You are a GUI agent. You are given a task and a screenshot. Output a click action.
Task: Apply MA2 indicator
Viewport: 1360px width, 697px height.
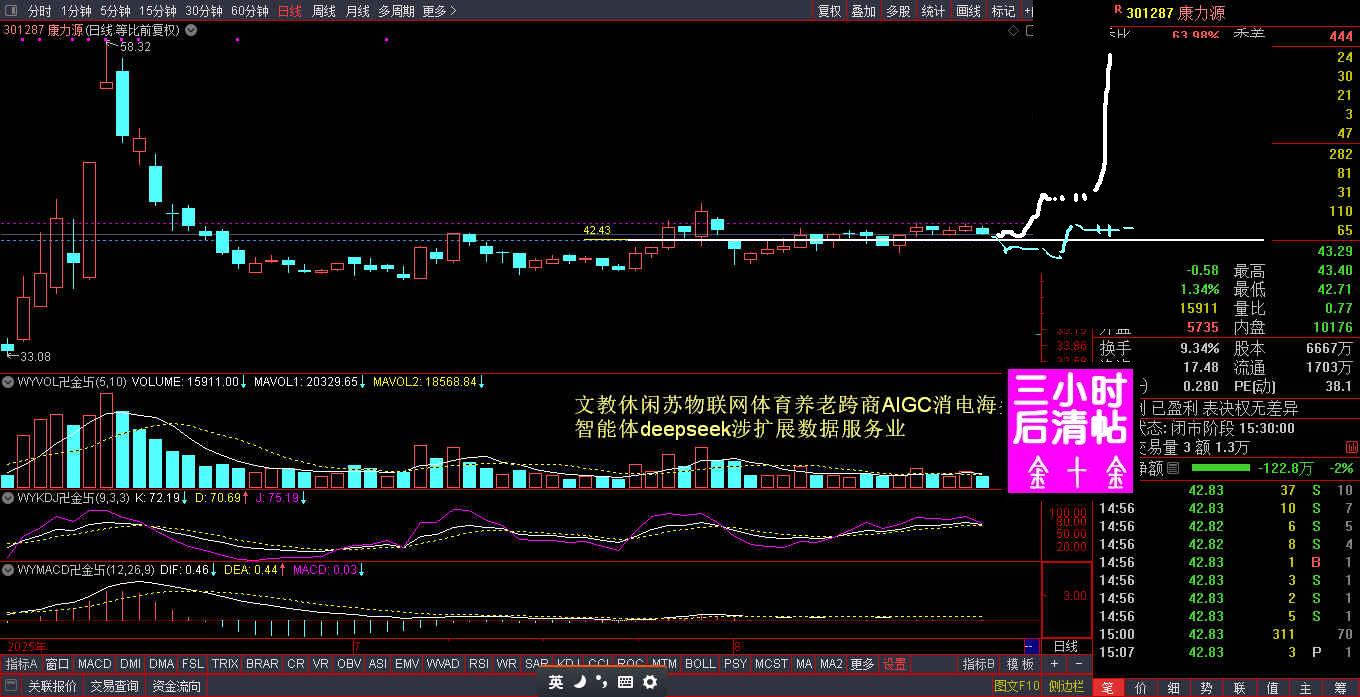[x=831, y=664]
